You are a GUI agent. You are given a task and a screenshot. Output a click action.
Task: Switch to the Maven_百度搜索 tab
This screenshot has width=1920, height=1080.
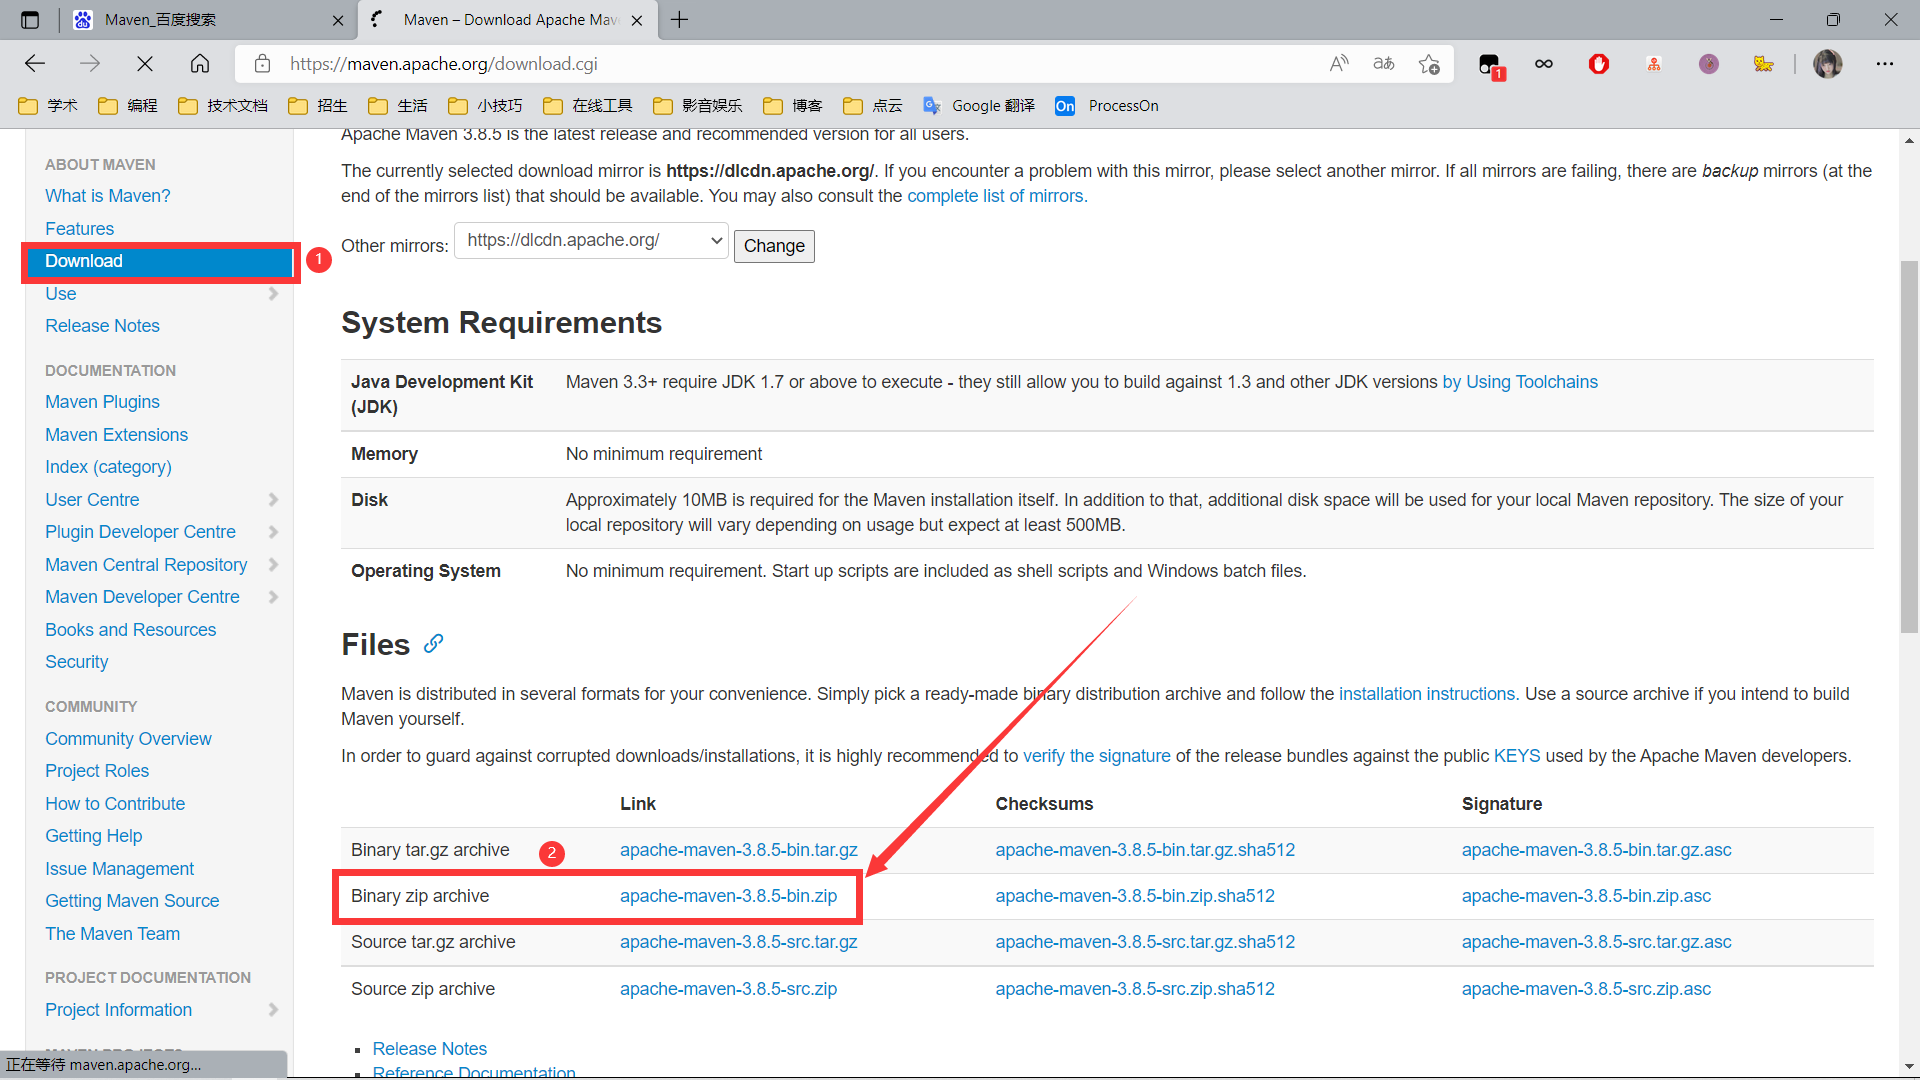210,20
